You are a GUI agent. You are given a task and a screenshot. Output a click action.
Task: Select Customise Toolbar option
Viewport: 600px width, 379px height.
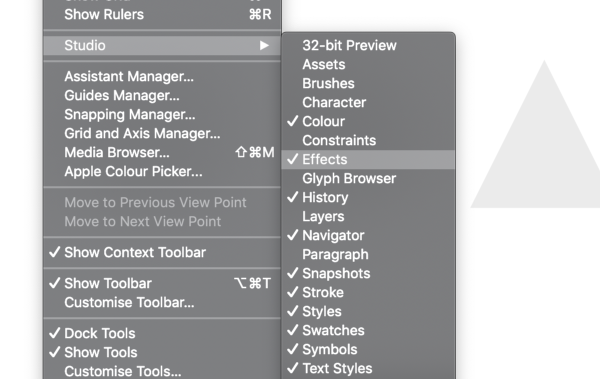click(162, 302)
